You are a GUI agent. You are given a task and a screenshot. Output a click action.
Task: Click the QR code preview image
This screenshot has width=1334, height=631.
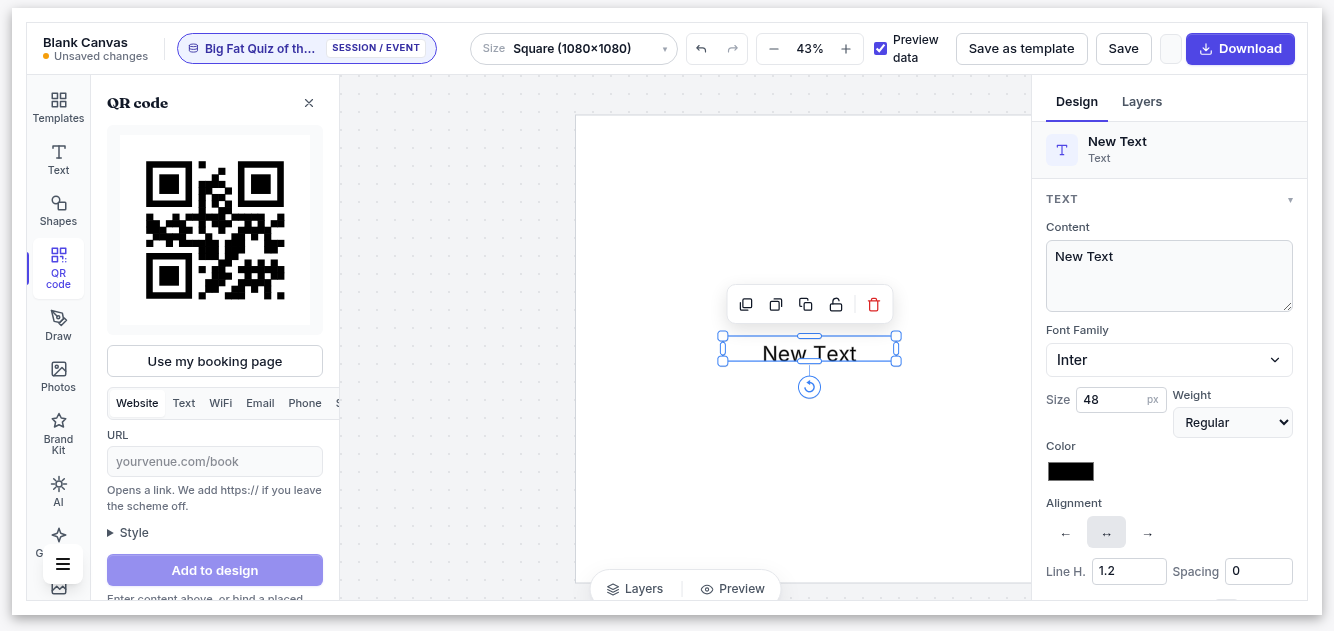pyautogui.click(x=215, y=230)
